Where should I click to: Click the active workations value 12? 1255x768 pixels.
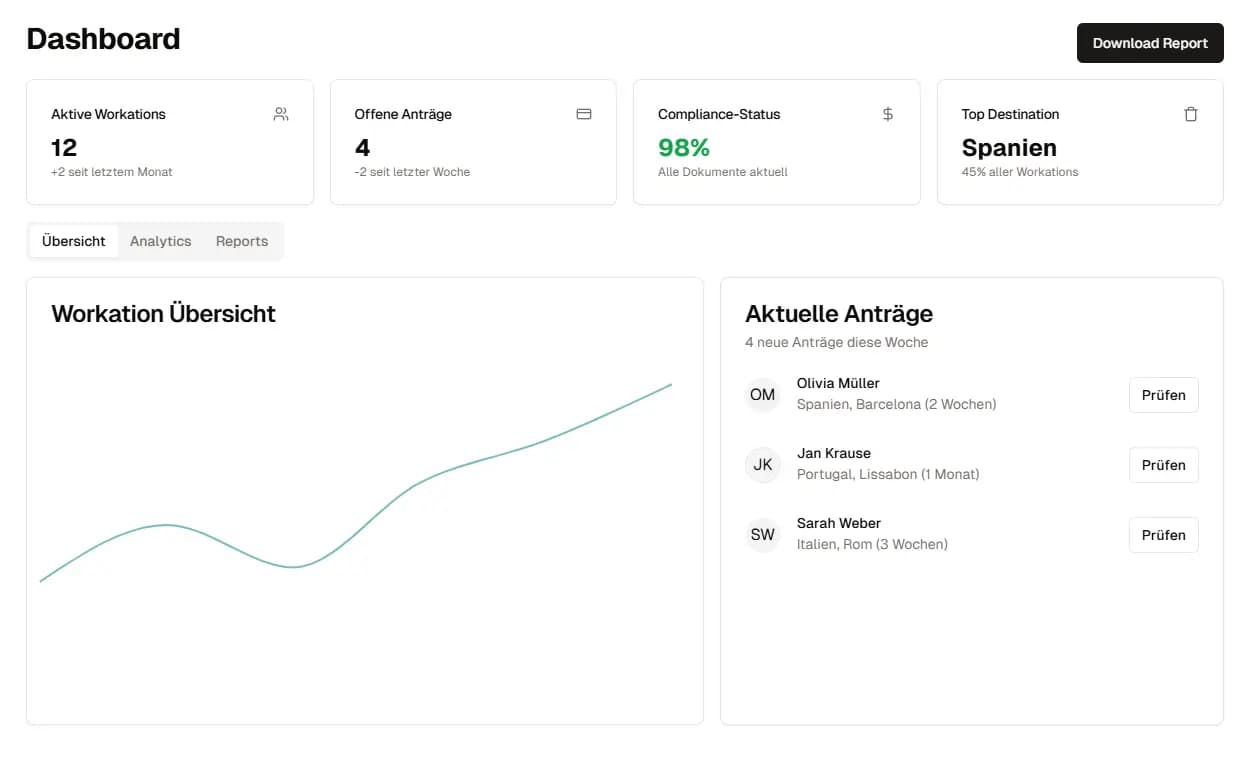64,148
